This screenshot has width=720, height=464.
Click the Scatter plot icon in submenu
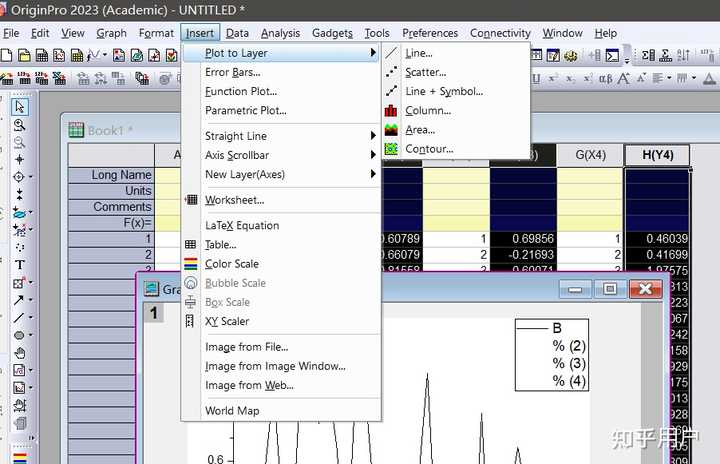click(391, 72)
